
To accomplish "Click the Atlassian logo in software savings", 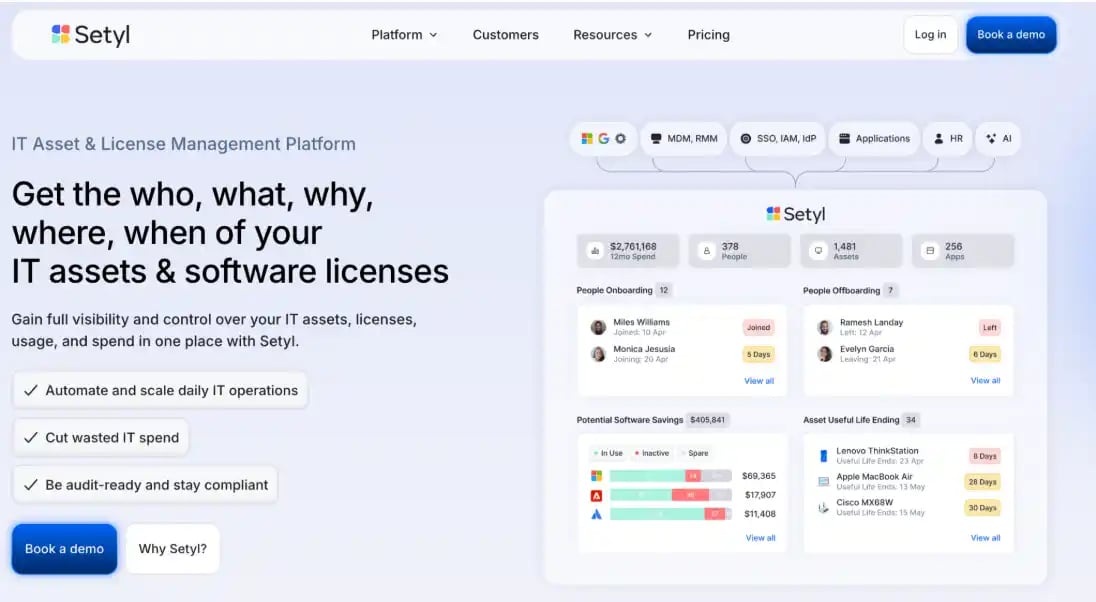I will 596,514.
